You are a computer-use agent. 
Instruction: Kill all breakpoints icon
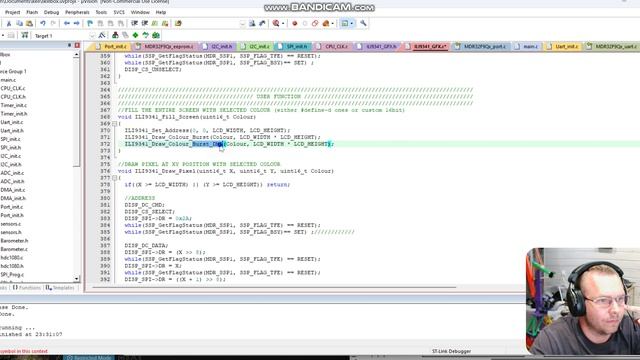[x=326, y=24]
